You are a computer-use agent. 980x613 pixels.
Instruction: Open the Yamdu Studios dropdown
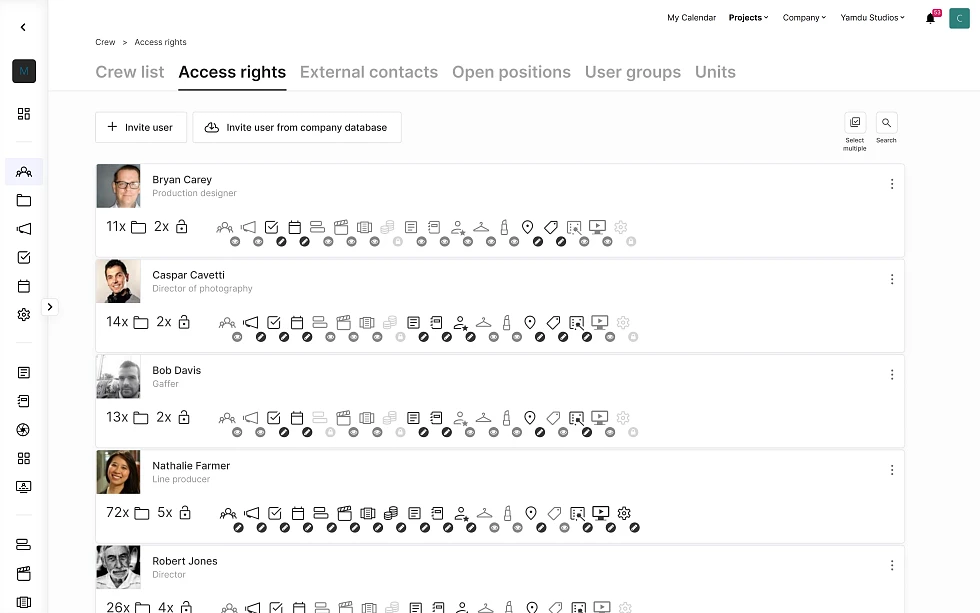(x=872, y=18)
